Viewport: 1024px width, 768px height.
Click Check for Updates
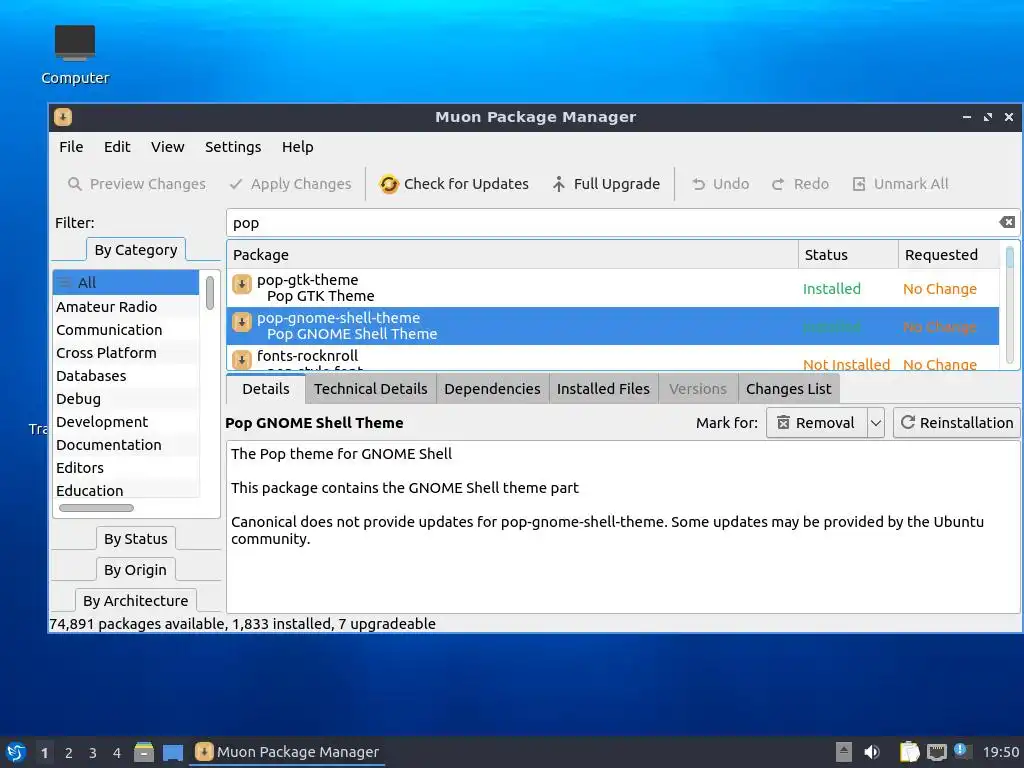pyautogui.click(x=454, y=184)
